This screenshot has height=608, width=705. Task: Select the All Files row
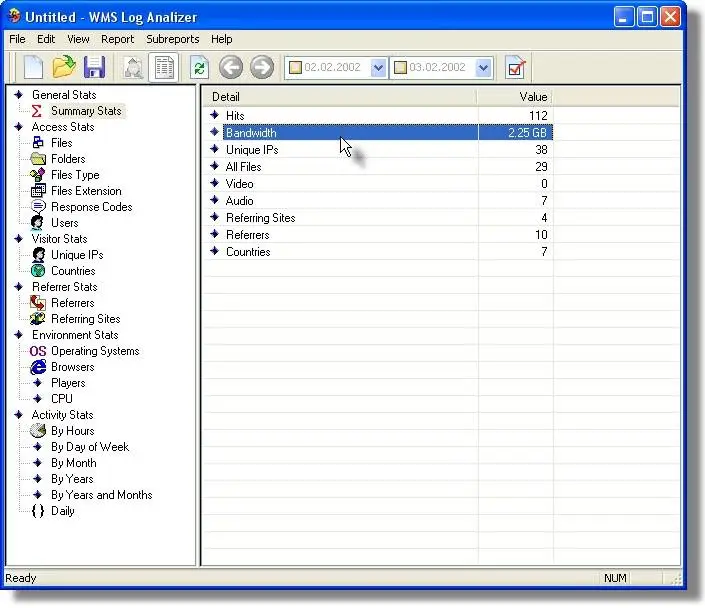click(x=379, y=167)
